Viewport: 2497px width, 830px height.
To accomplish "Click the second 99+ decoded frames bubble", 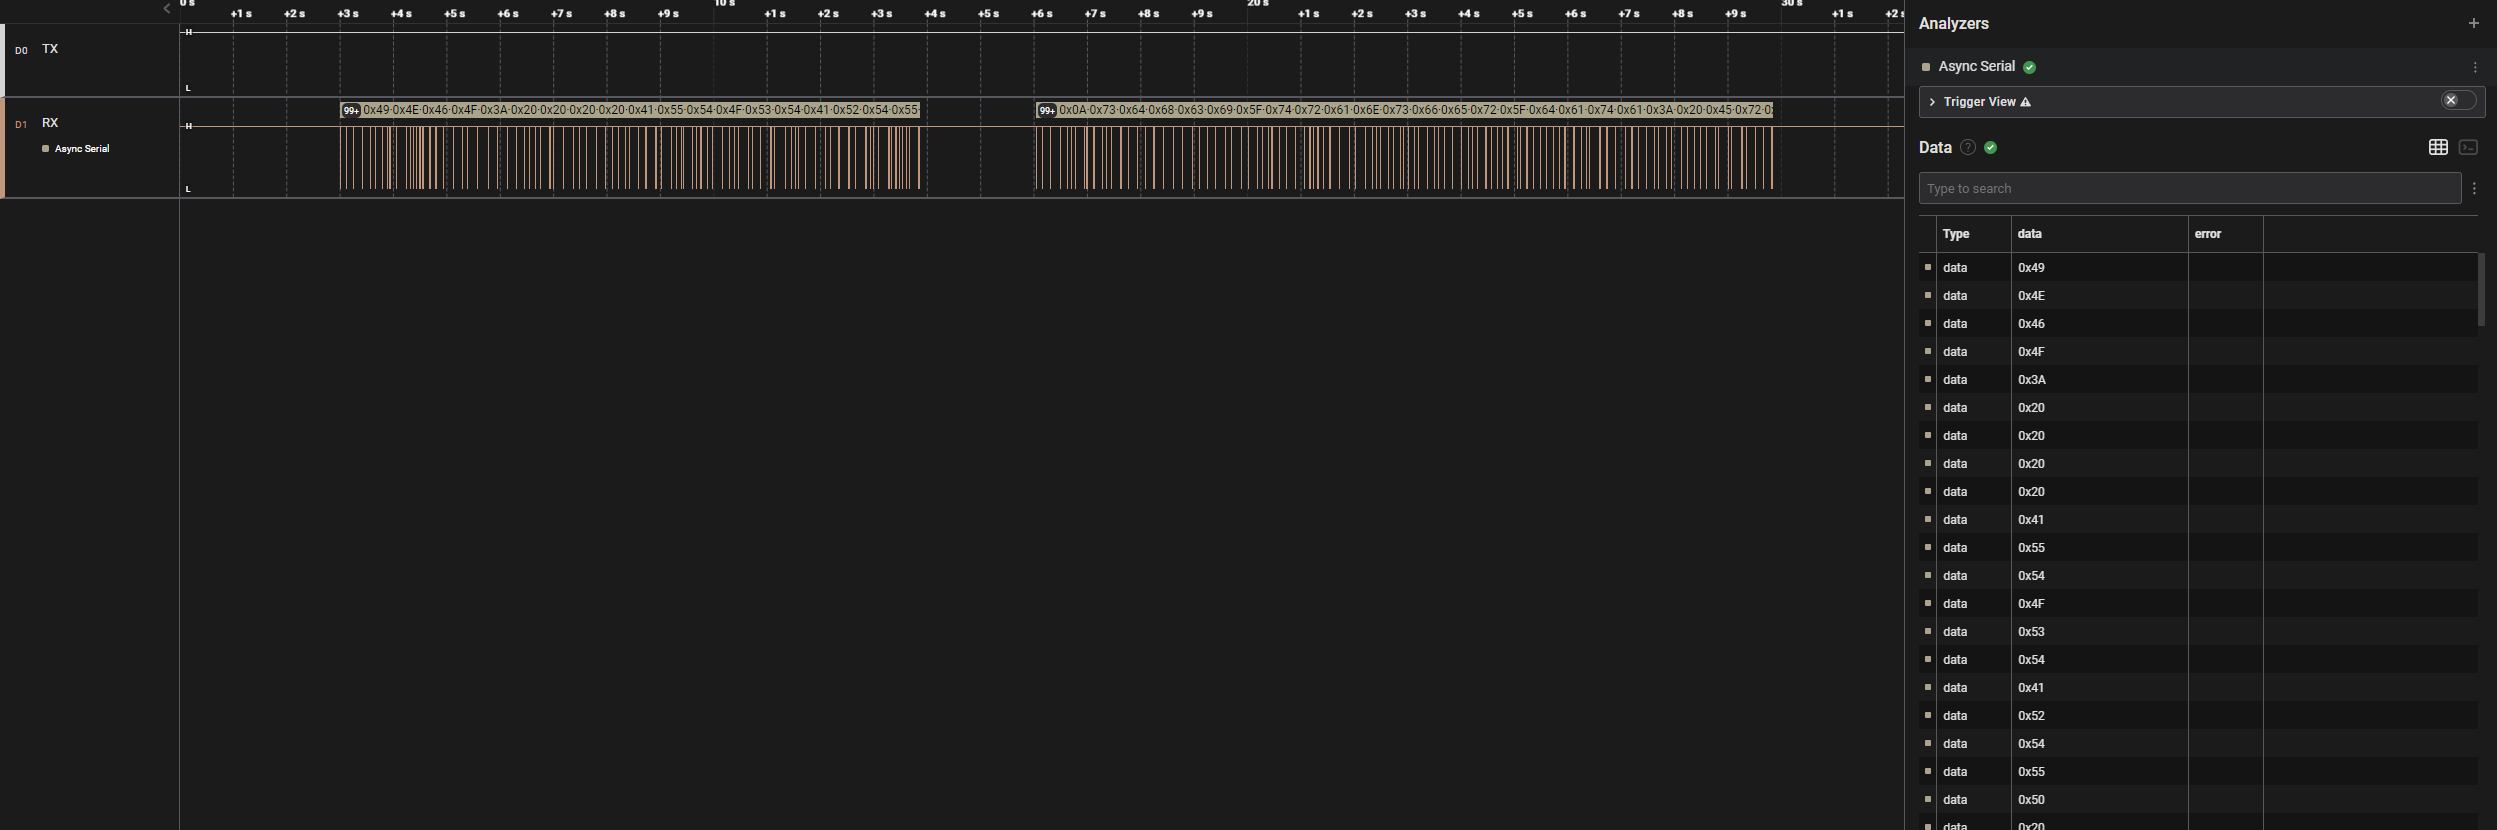I will pos(1047,110).
